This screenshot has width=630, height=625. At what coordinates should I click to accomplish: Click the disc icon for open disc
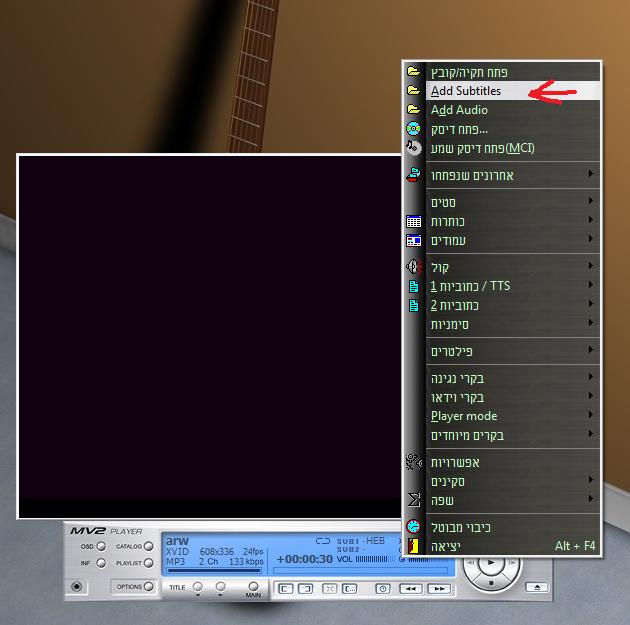(414, 129)
